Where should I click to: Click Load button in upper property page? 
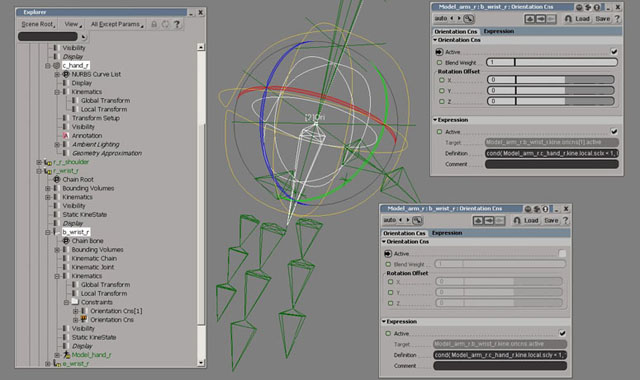582,19
